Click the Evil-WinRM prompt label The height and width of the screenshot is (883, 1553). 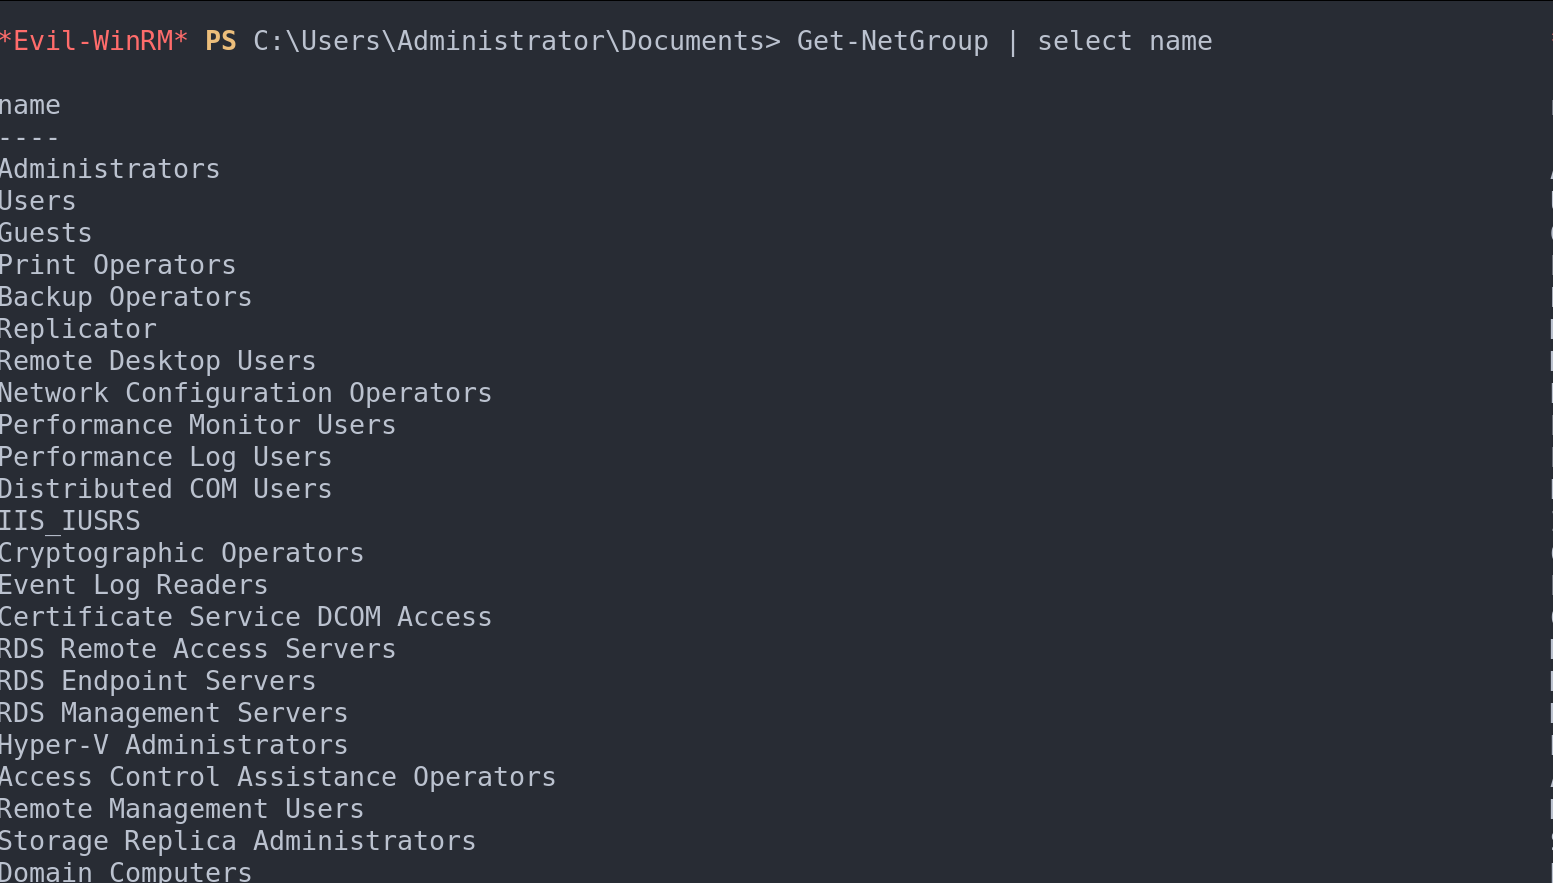pos(94,41)
